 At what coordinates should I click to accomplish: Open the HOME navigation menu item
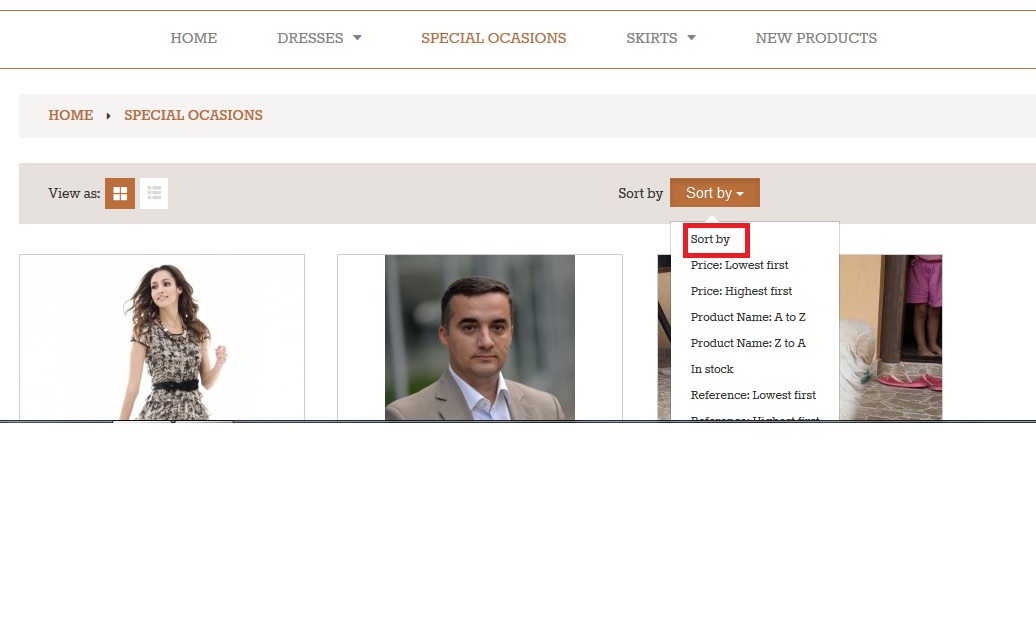[x=194, y=38]
